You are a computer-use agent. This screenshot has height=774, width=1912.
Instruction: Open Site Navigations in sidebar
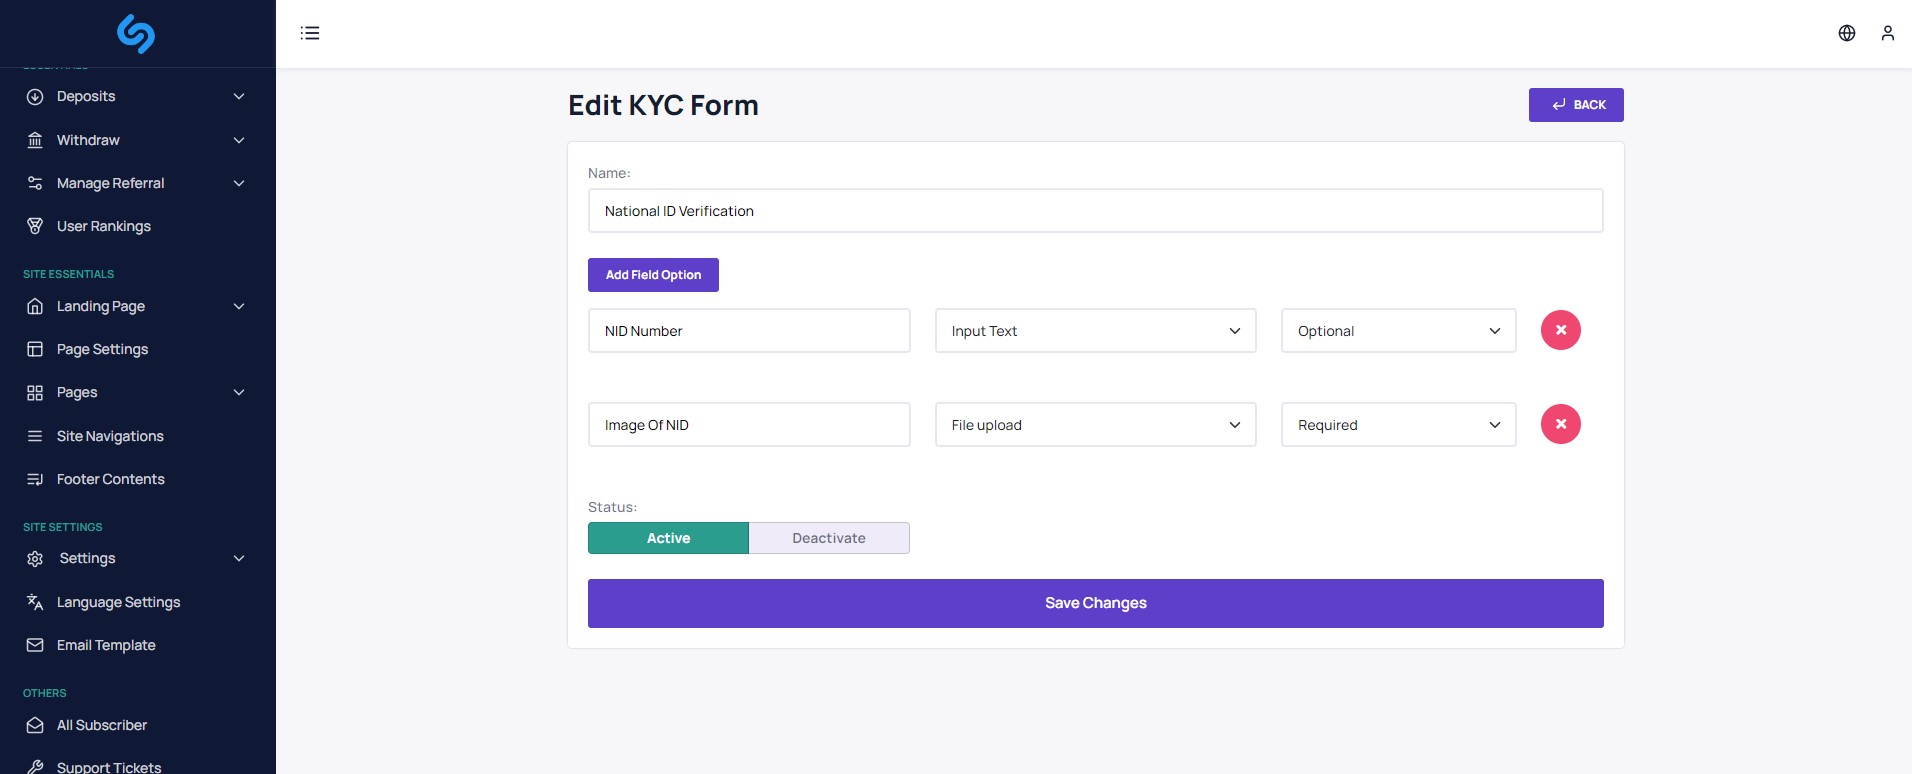point(110,436)
